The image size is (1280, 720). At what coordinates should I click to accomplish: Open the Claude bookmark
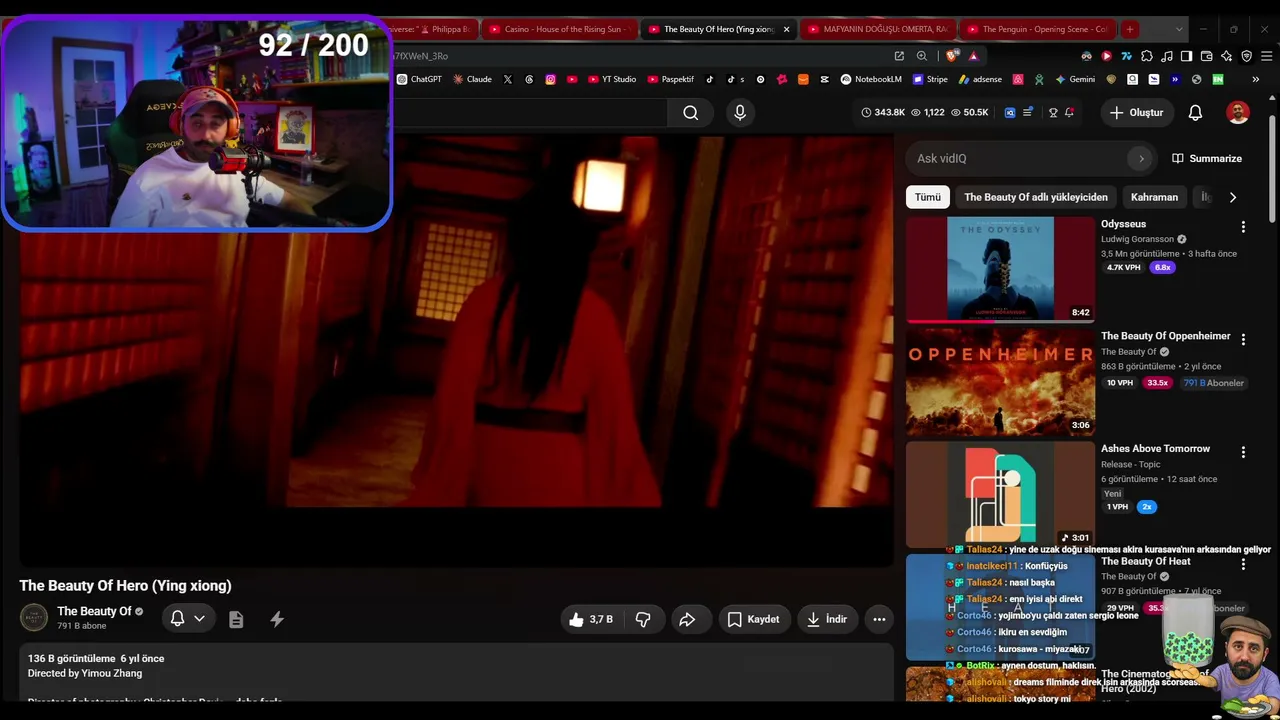[x=472, y=79]
